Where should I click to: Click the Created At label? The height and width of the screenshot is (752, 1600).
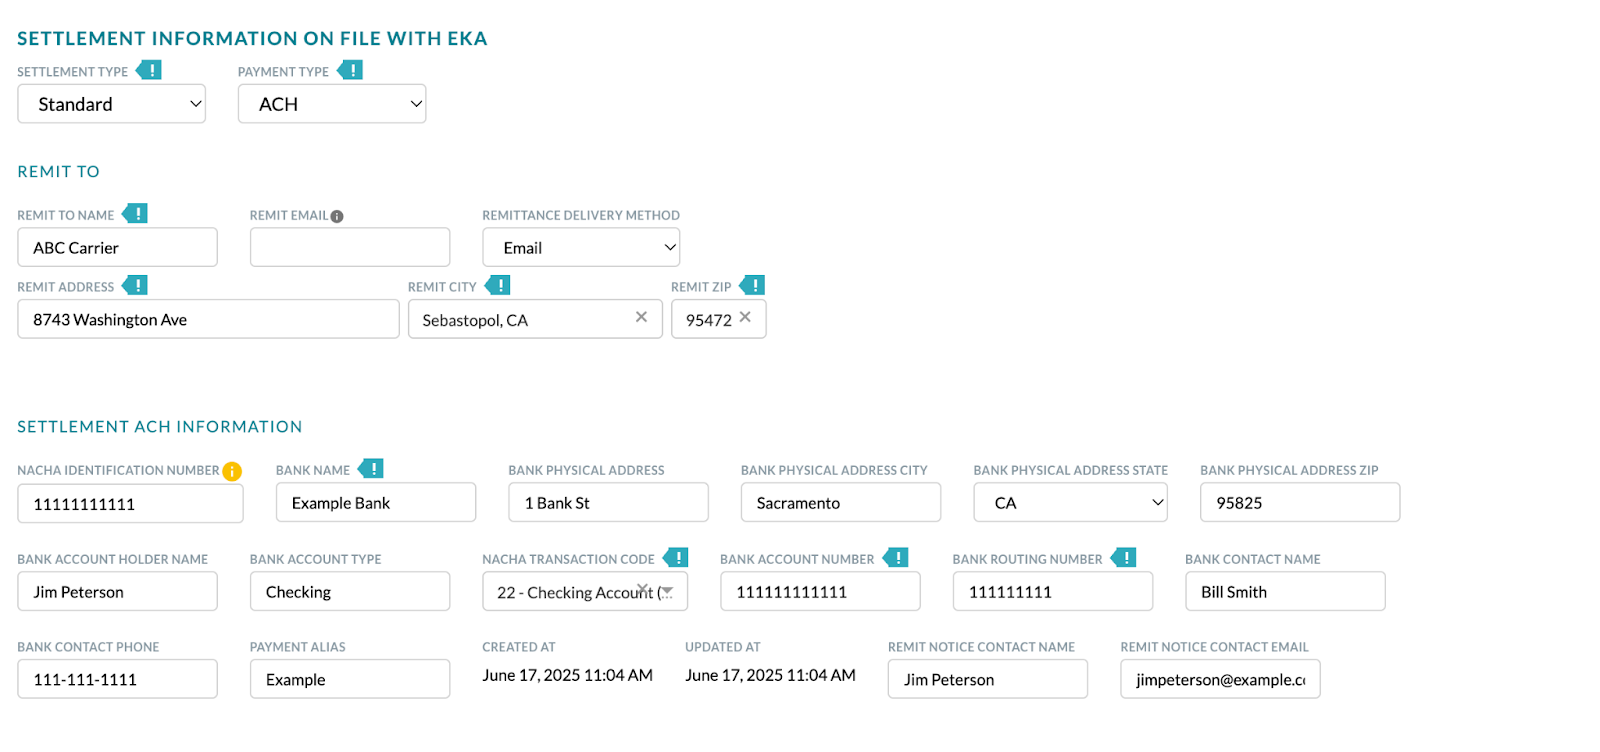518,647
